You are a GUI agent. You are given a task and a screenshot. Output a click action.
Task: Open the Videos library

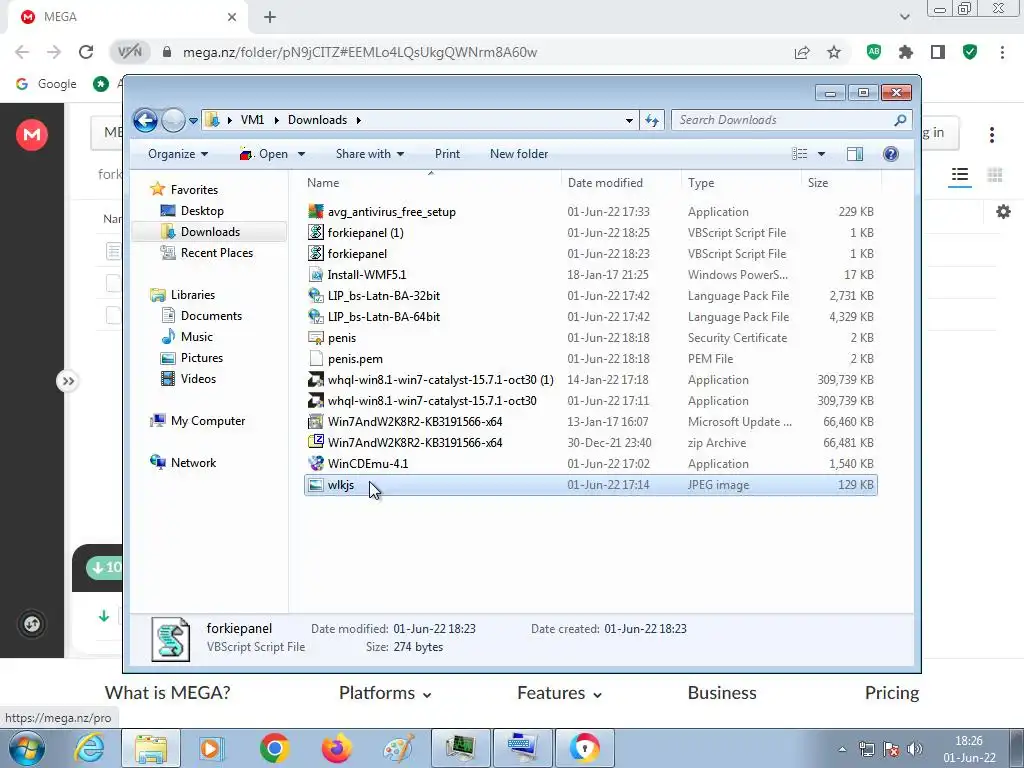198,379
